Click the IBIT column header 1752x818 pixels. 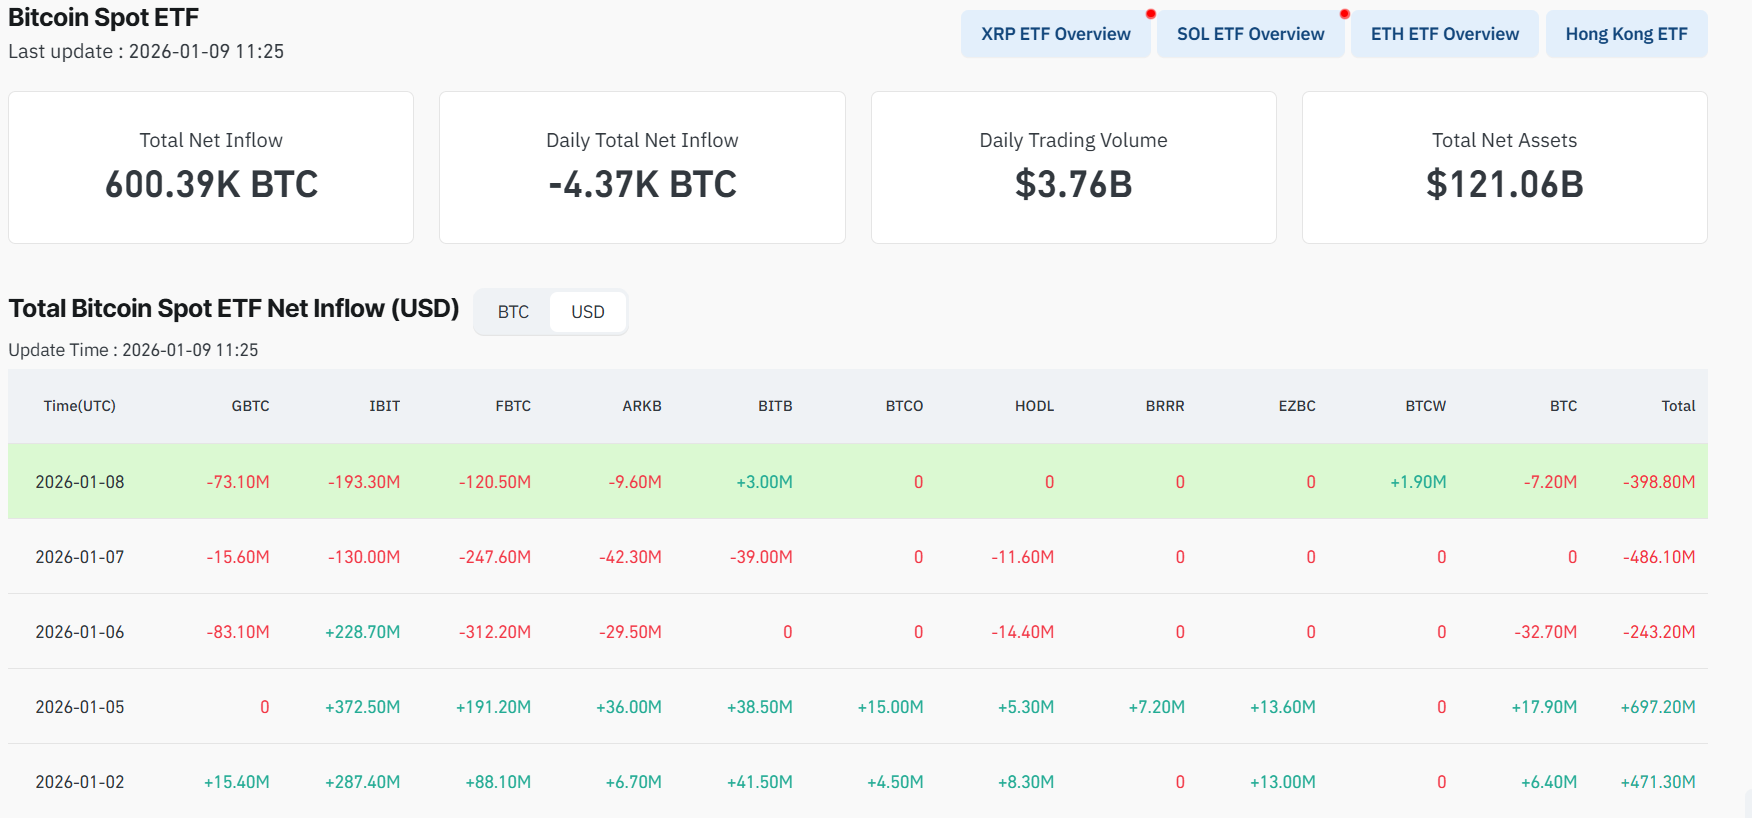point(384,406)
